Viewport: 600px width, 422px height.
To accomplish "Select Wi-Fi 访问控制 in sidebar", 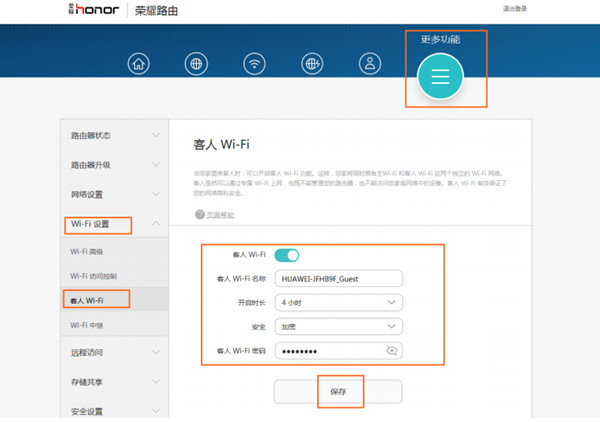I will click(100, 276).
